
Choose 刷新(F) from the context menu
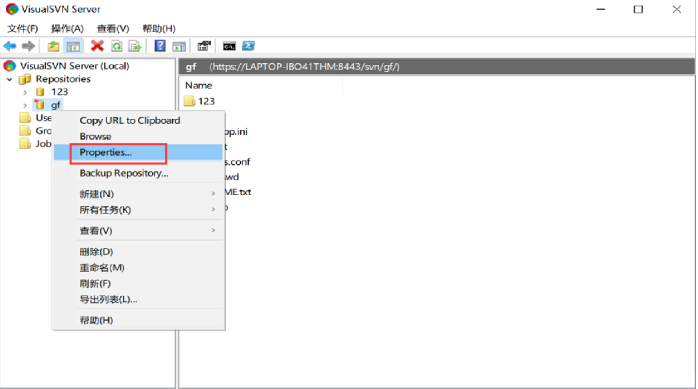pos(138,284)
